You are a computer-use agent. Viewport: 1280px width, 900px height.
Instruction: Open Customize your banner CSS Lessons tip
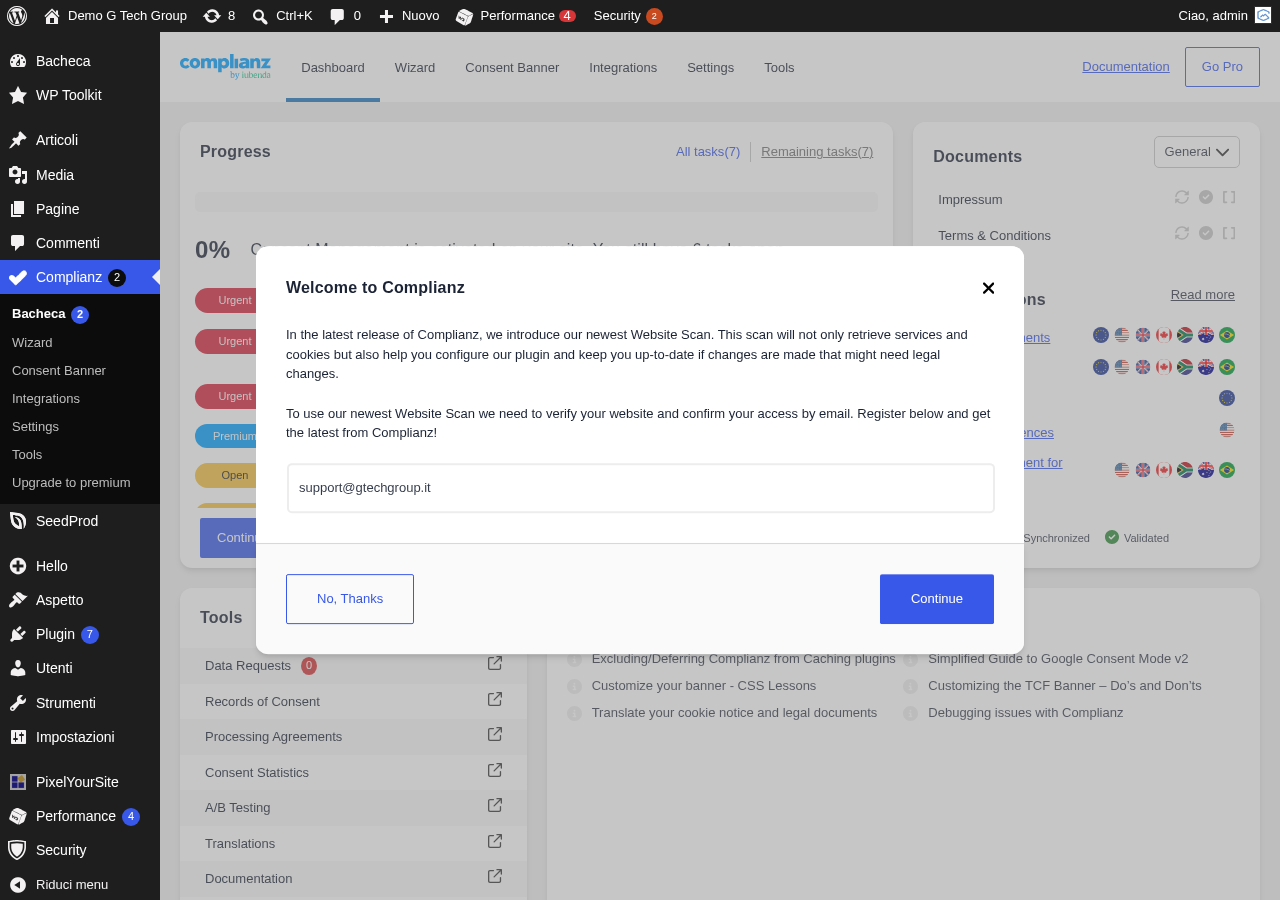click(x=704, y=686)
